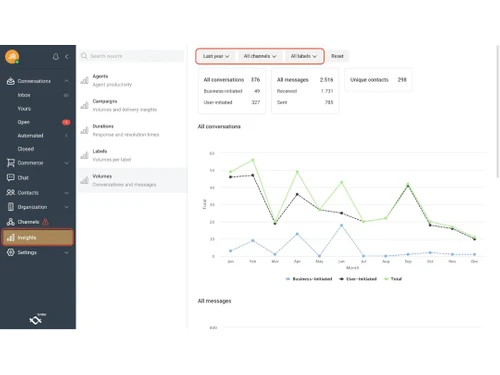
Task: Click the Channels warning triangle icon
Action: [x=45, y=222]
